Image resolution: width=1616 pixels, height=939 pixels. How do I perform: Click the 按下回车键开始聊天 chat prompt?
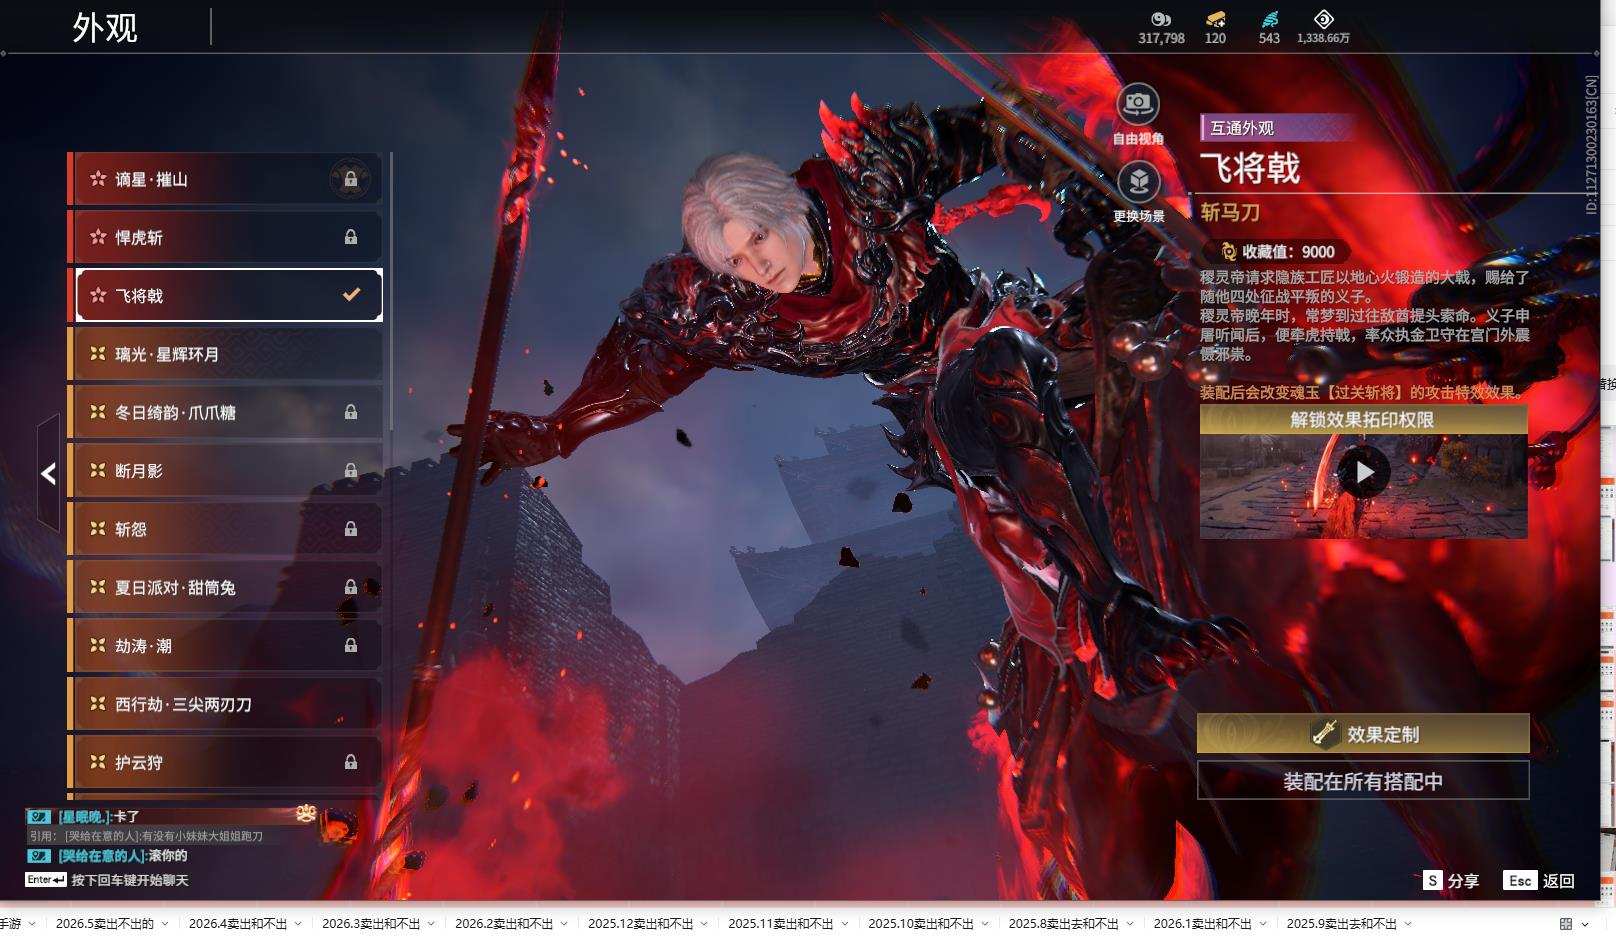(x=130, y=880)
